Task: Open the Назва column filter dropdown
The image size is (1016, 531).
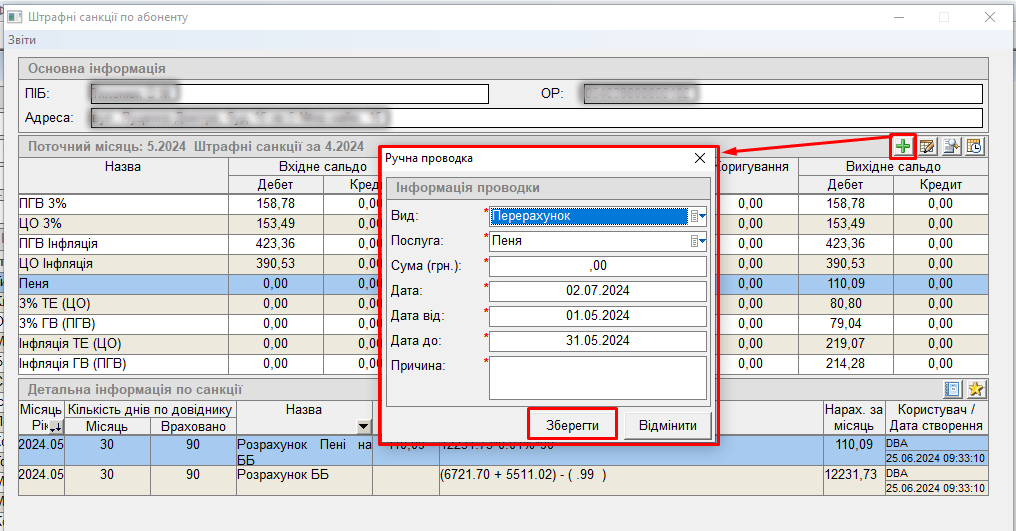Action: coord(363,427)
